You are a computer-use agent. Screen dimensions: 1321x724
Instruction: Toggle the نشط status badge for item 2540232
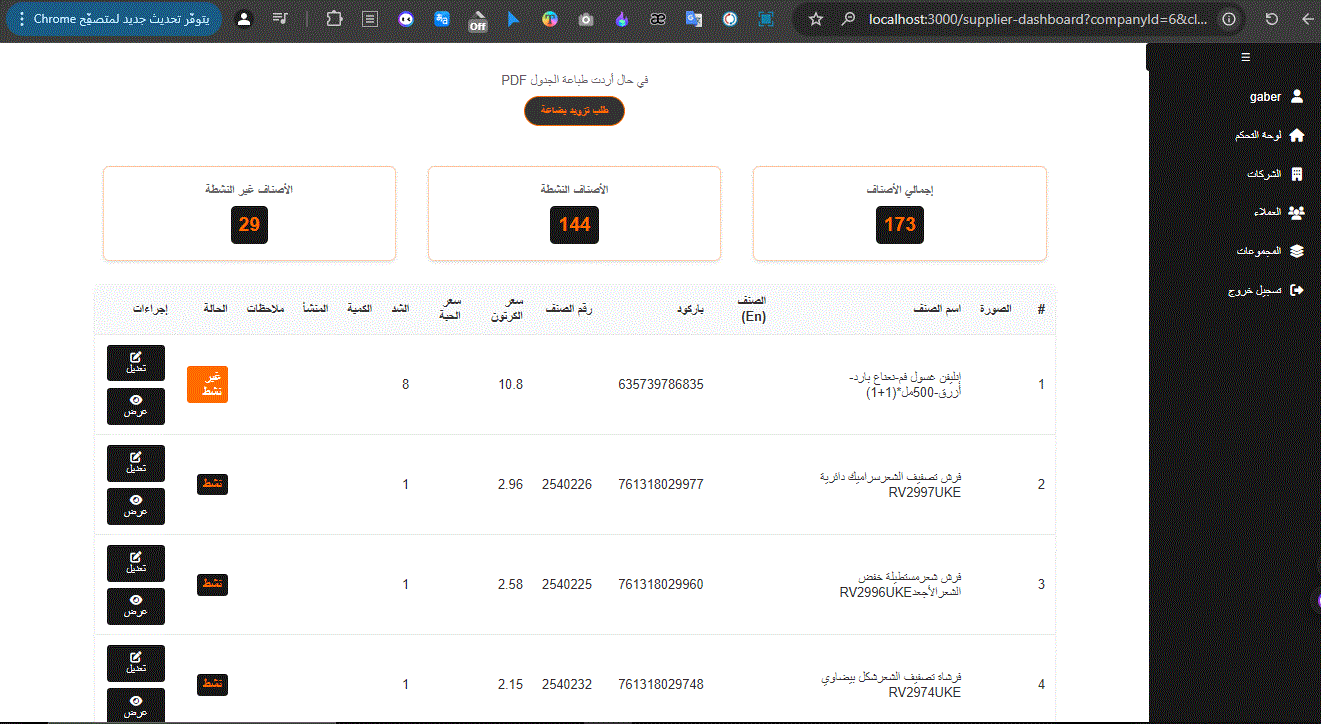(212, 684)
